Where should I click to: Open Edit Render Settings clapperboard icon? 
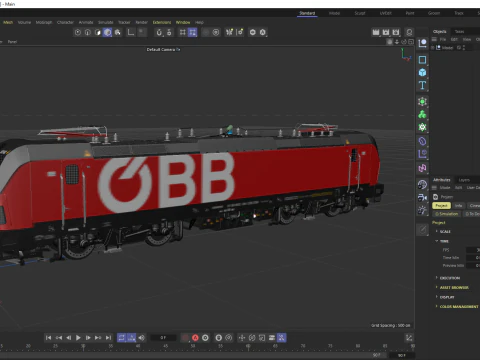click(396, 32)
